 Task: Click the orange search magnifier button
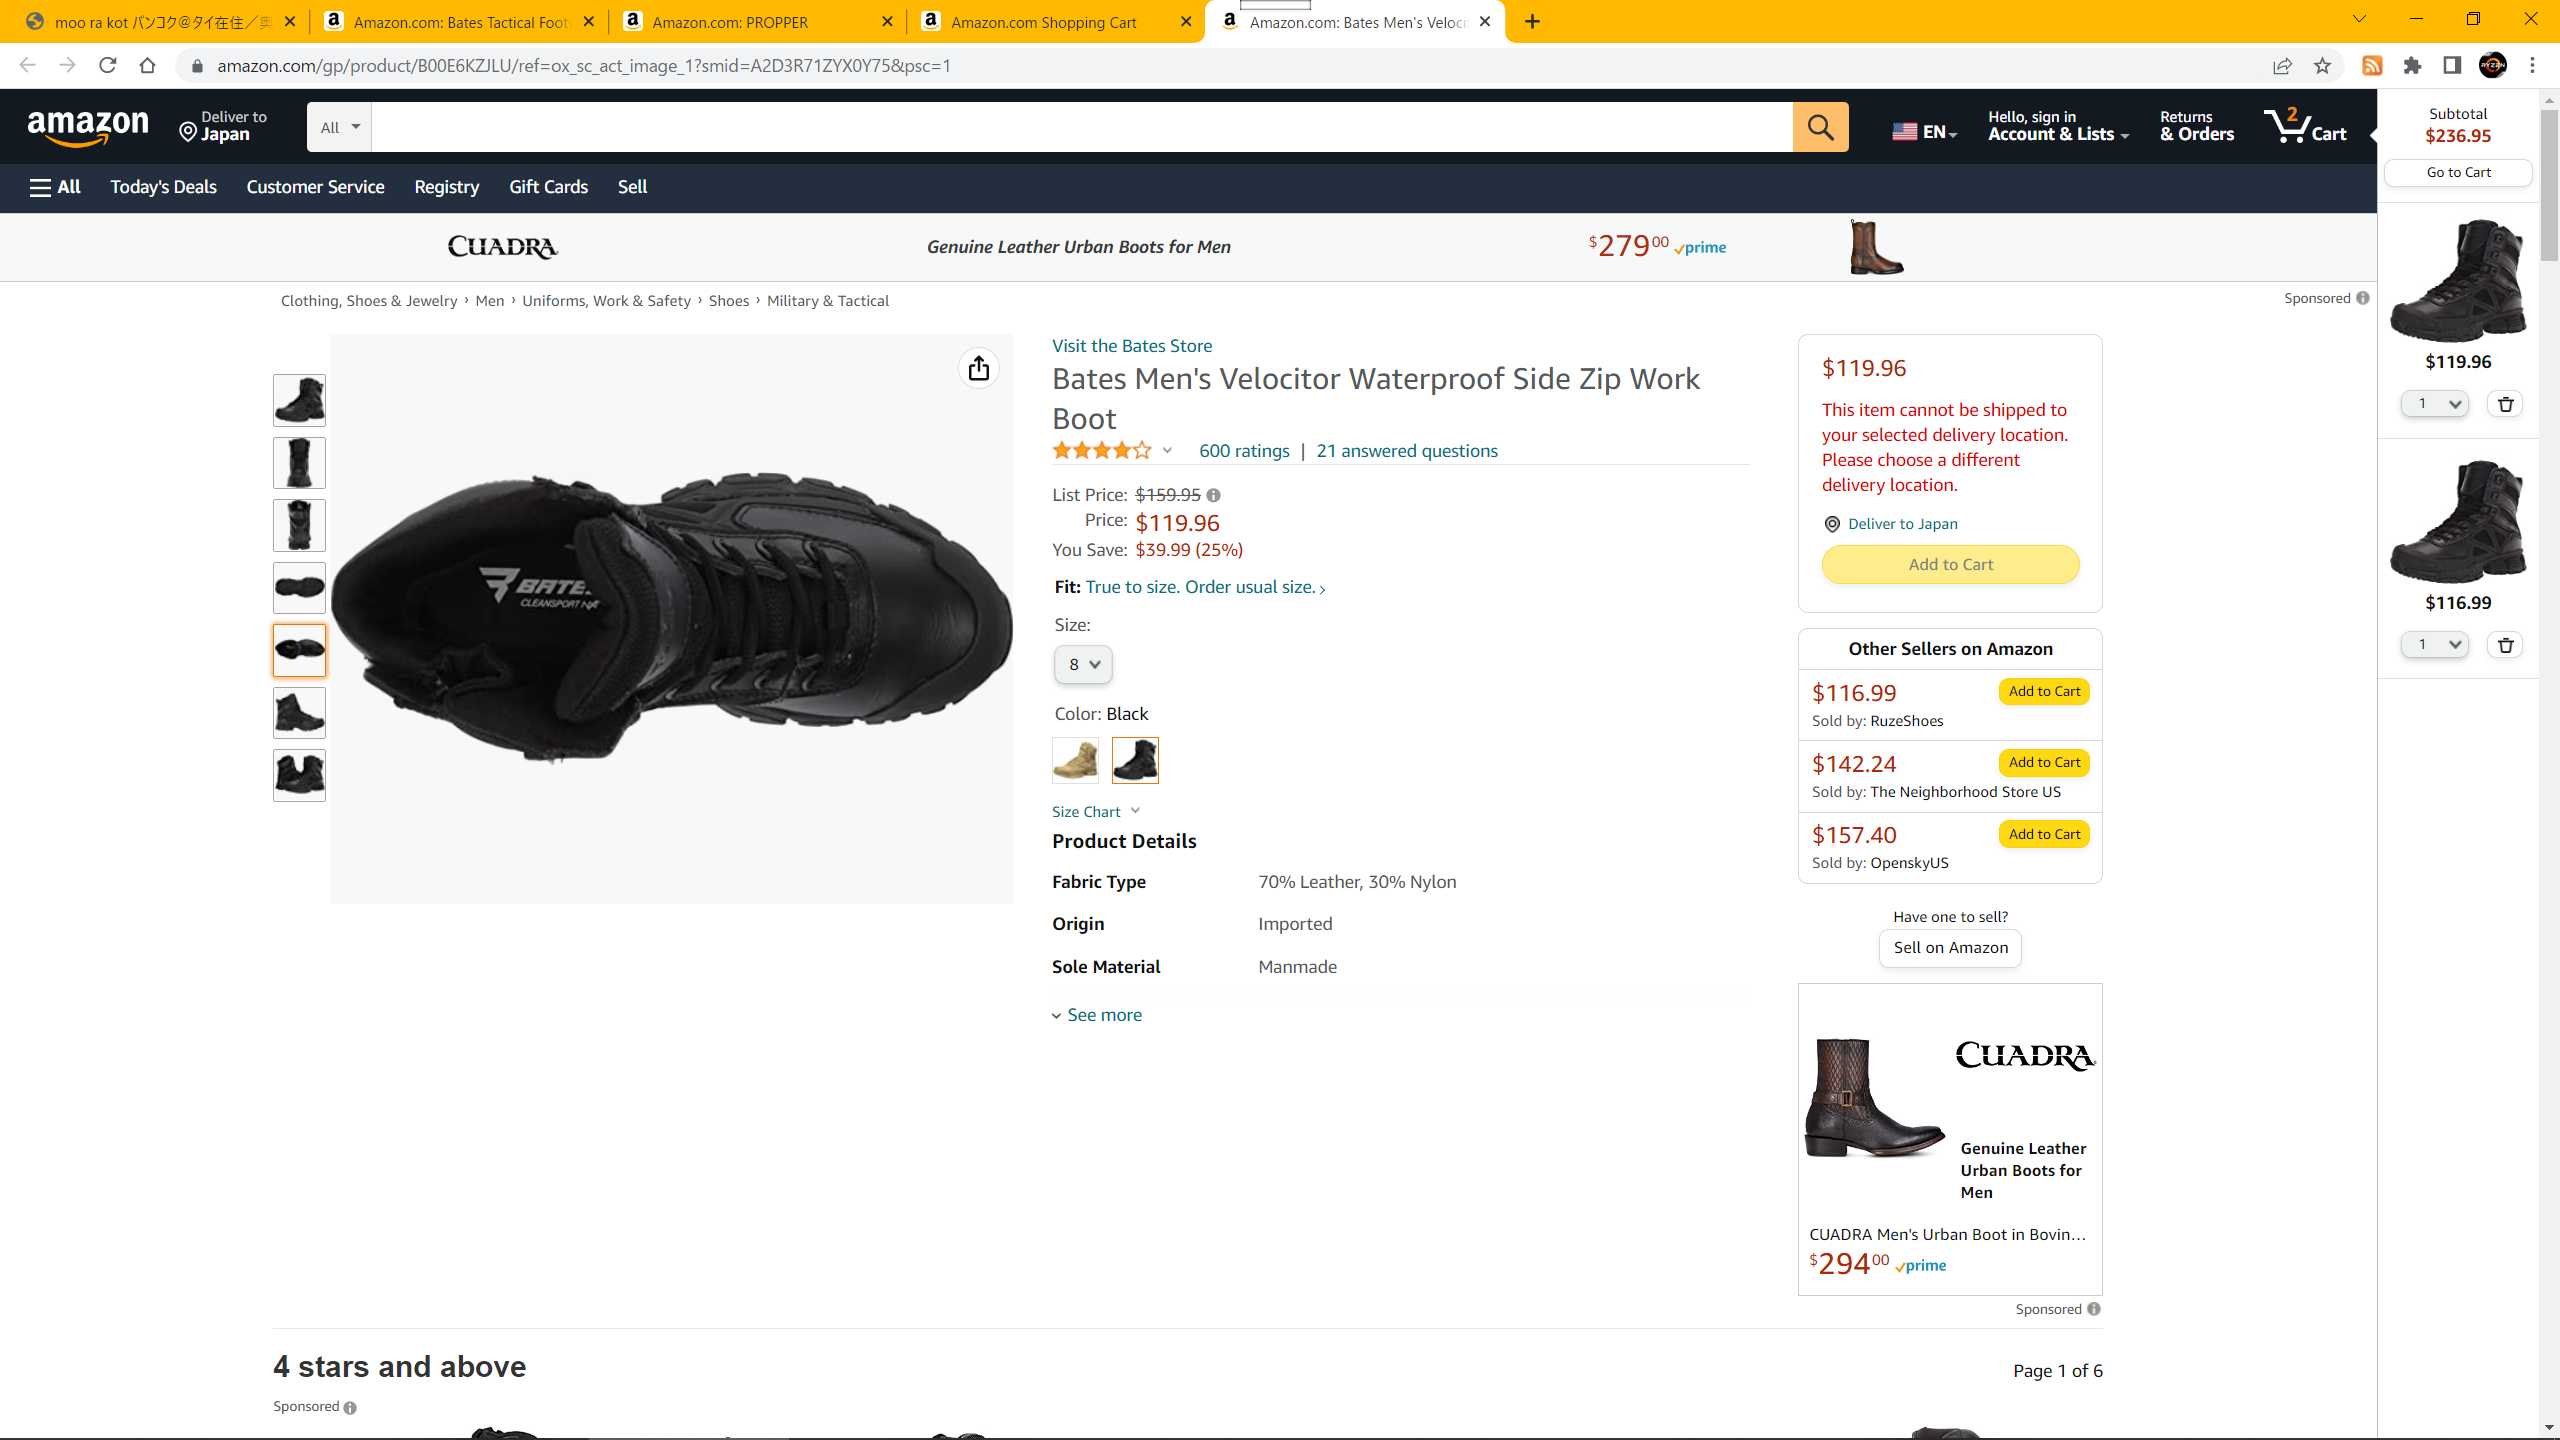point(1820,127)
